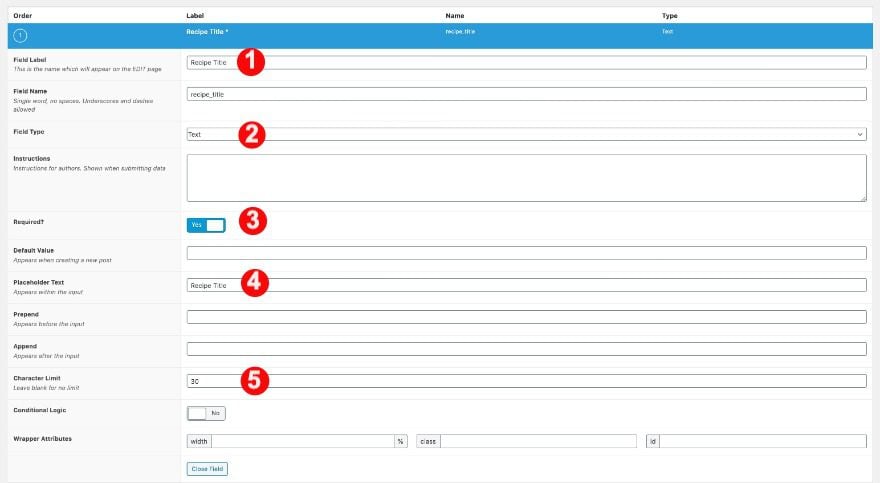
Task: Click the wrapper class input
Action: point(538,441)
